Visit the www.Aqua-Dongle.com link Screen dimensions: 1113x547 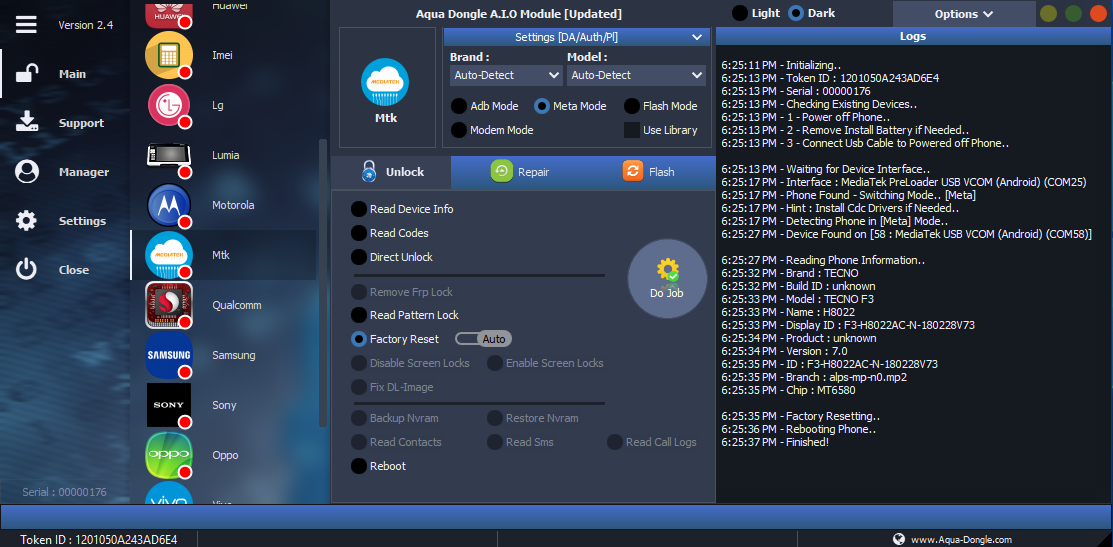[961, 540]
